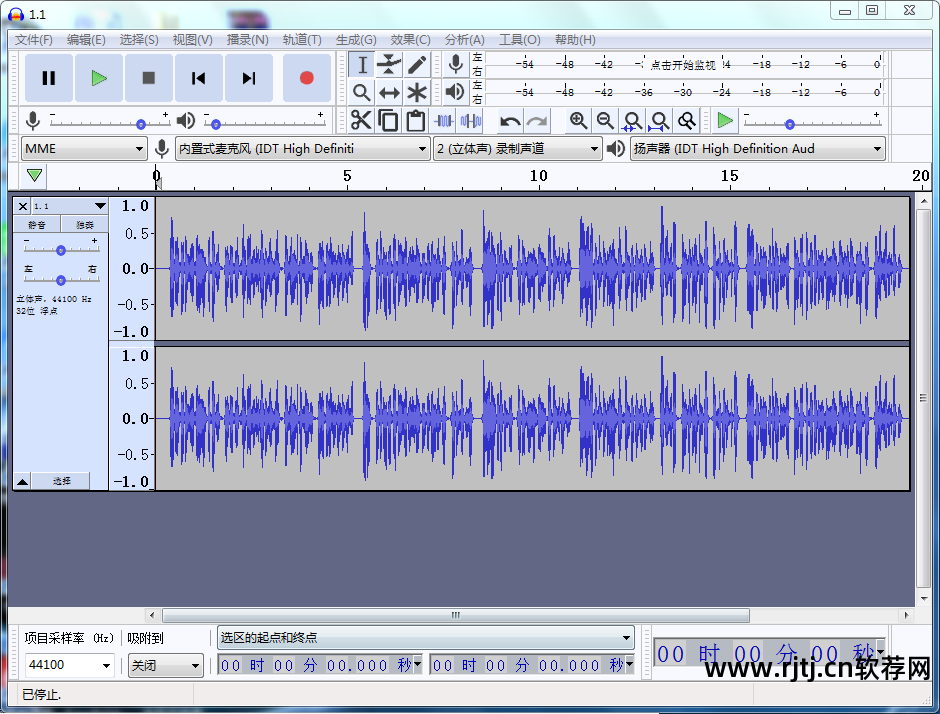Screen dimensions: 940x714
Task: Undo the last edit
Action: pyautogui.click(x=510, y=121)
